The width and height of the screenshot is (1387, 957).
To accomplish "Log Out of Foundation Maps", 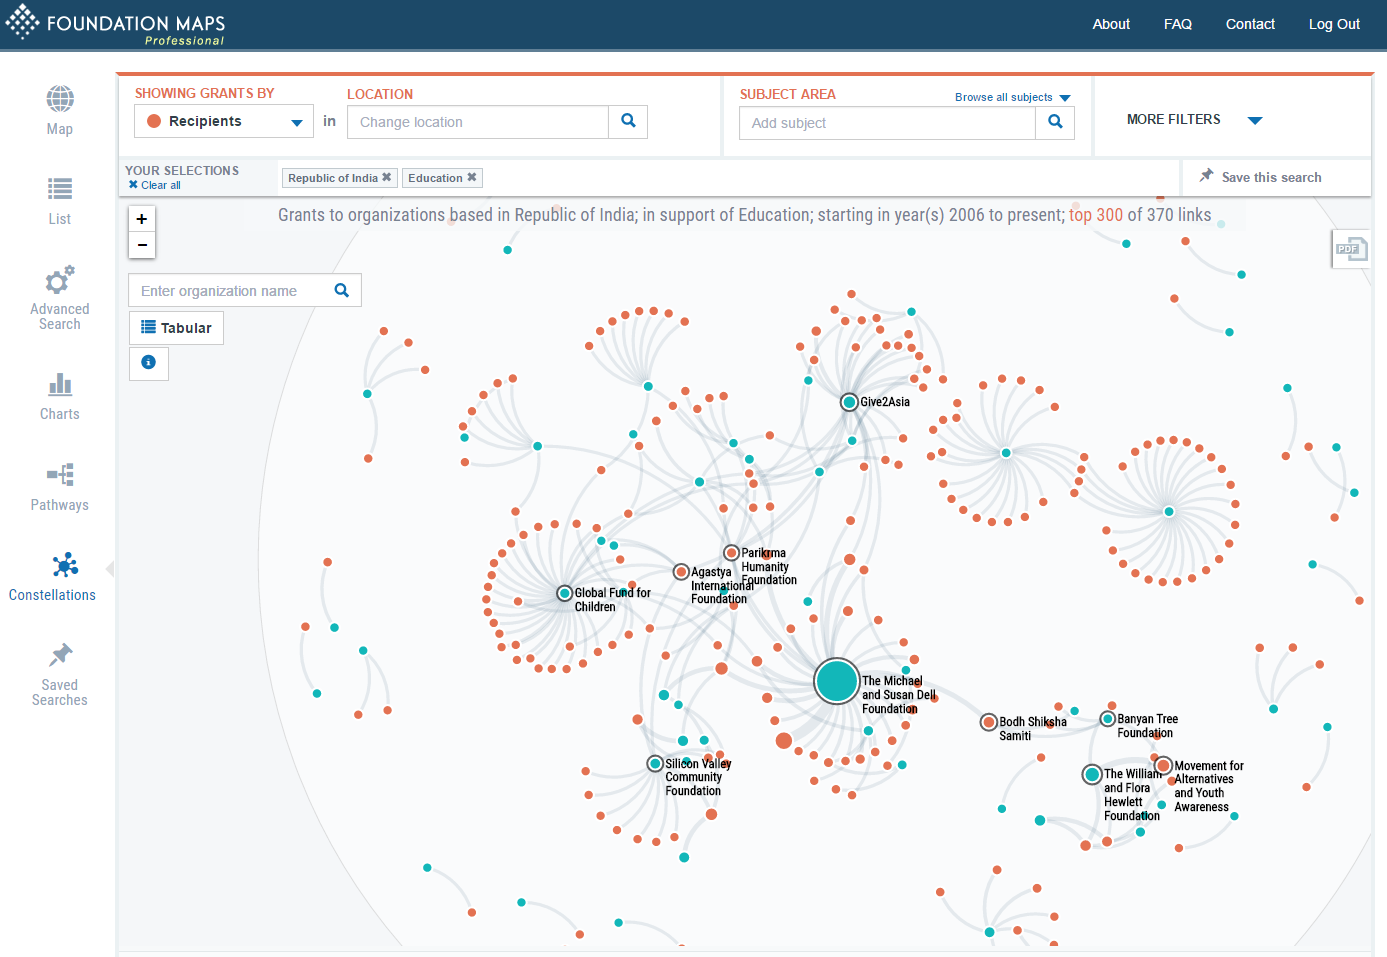I will (x=1334, y=24).
